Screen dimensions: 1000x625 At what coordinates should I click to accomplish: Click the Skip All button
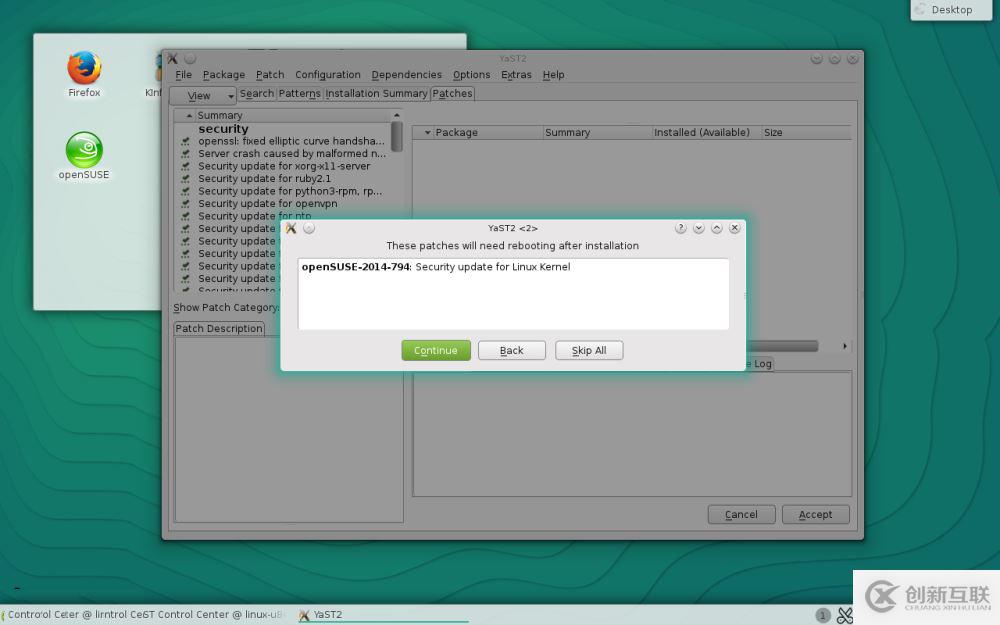589,351
